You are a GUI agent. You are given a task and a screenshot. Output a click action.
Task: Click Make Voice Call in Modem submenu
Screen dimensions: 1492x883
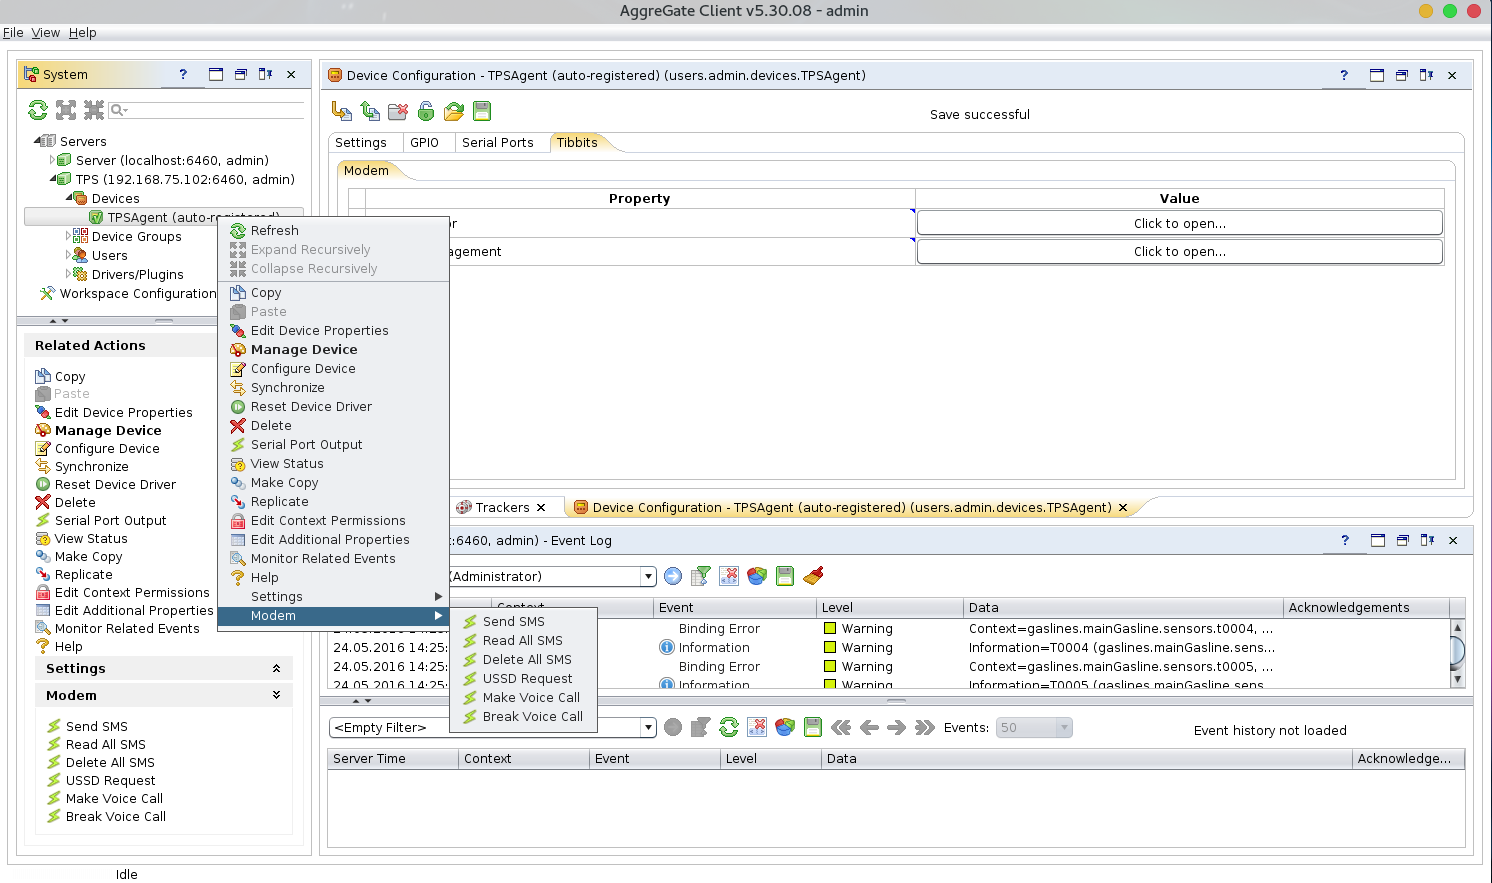(531, 697)
